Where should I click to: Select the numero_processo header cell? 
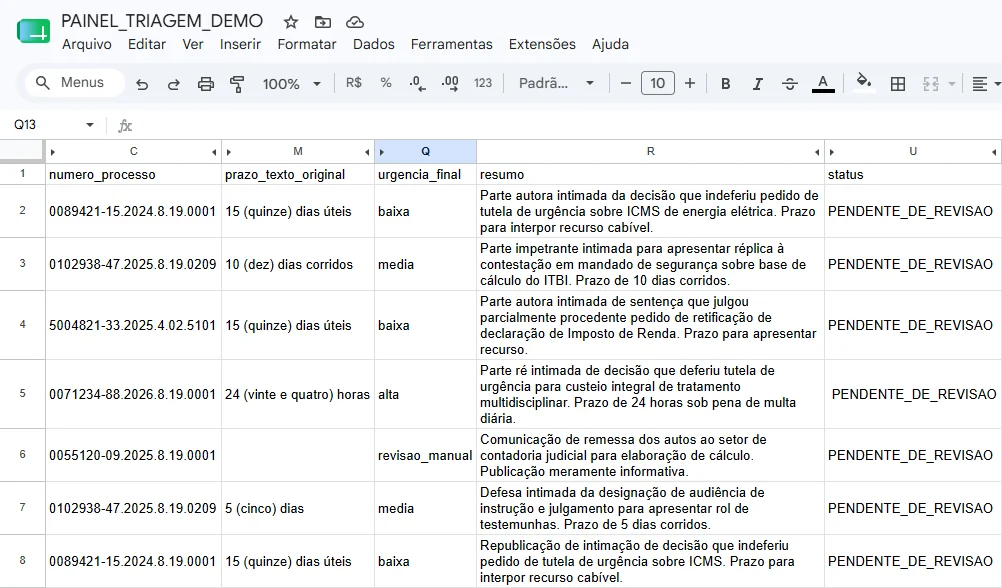134,174
